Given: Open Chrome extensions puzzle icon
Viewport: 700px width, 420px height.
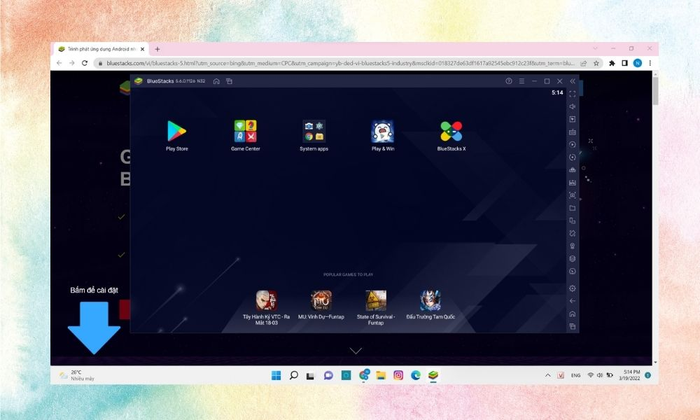Looking at the screenshot, I should pyautogui.click(x=612, y=63).
